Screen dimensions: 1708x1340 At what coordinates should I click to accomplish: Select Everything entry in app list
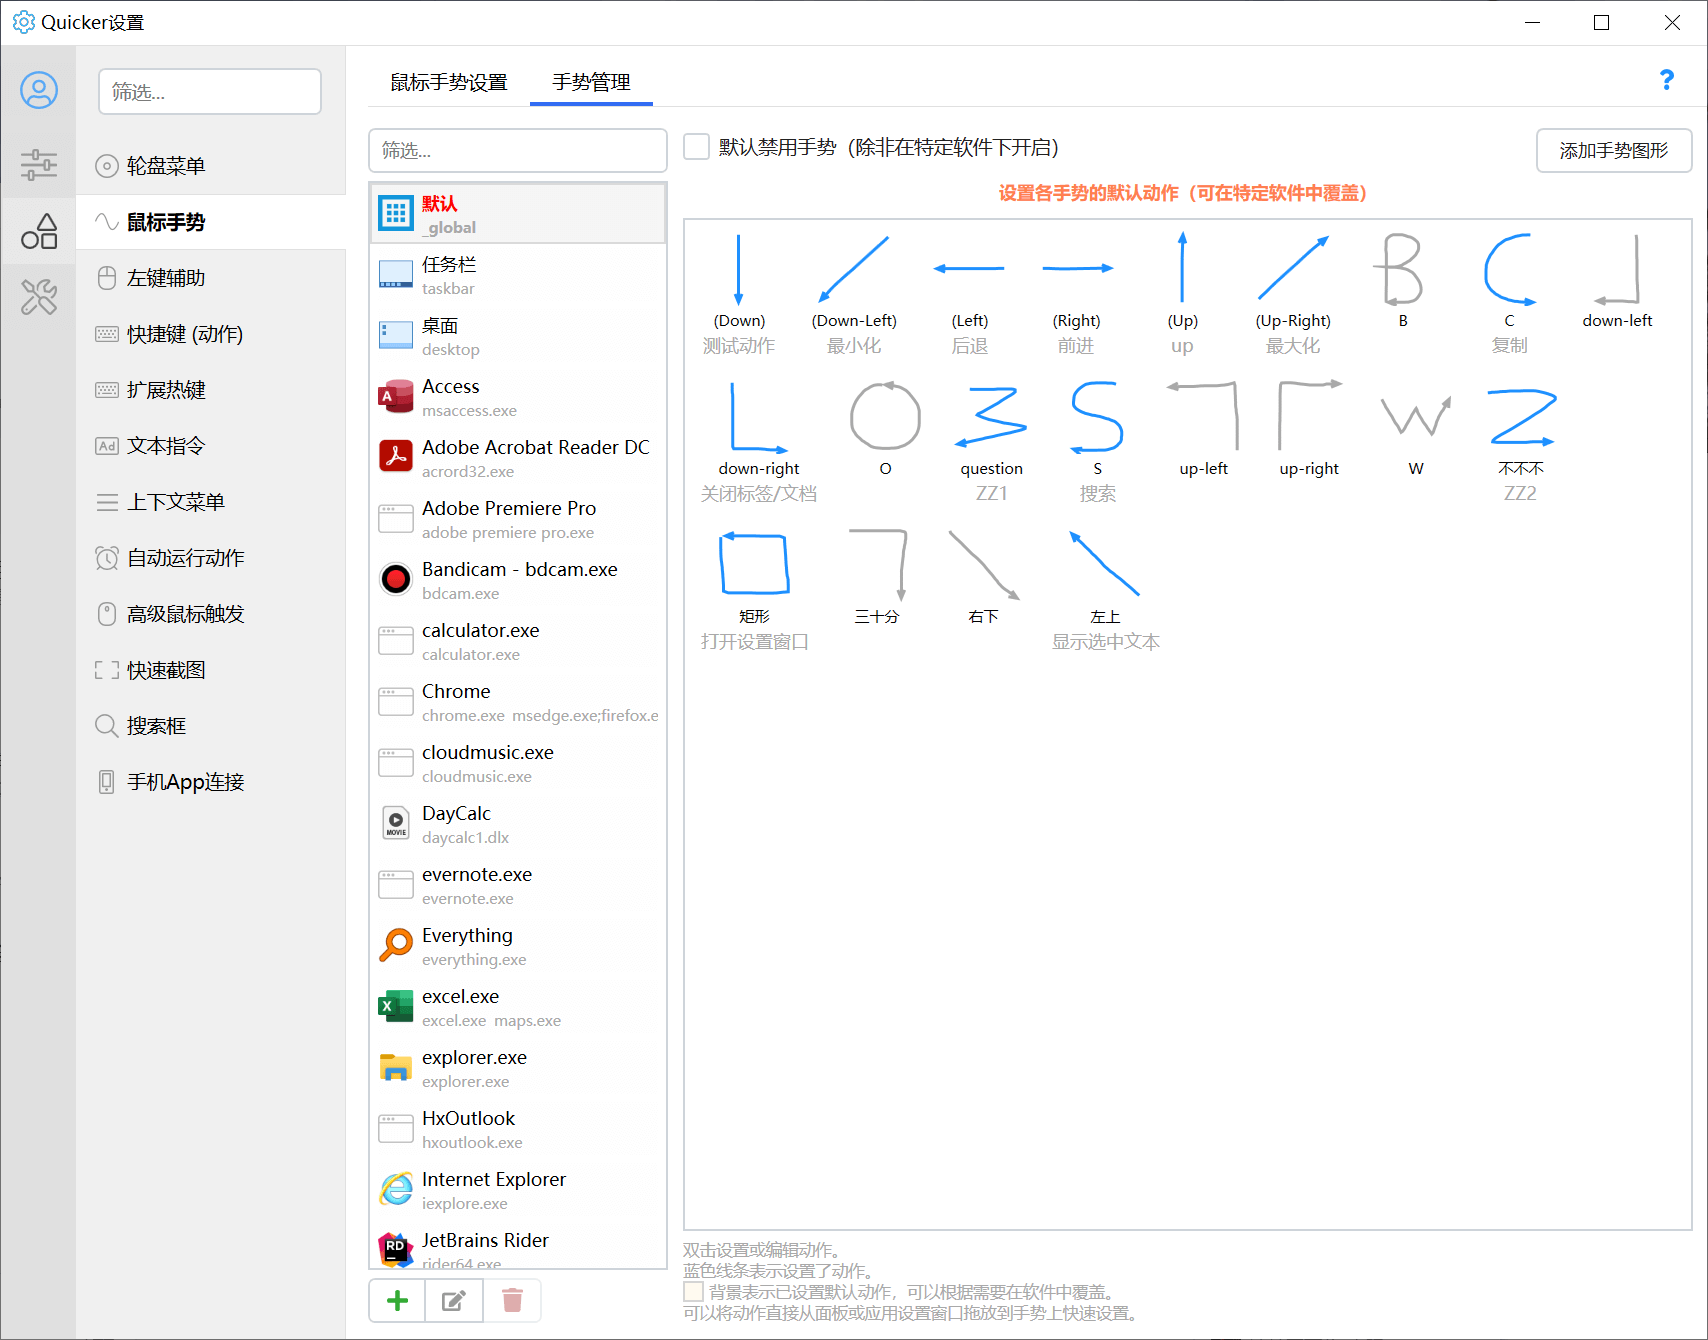tap(517, 946)
